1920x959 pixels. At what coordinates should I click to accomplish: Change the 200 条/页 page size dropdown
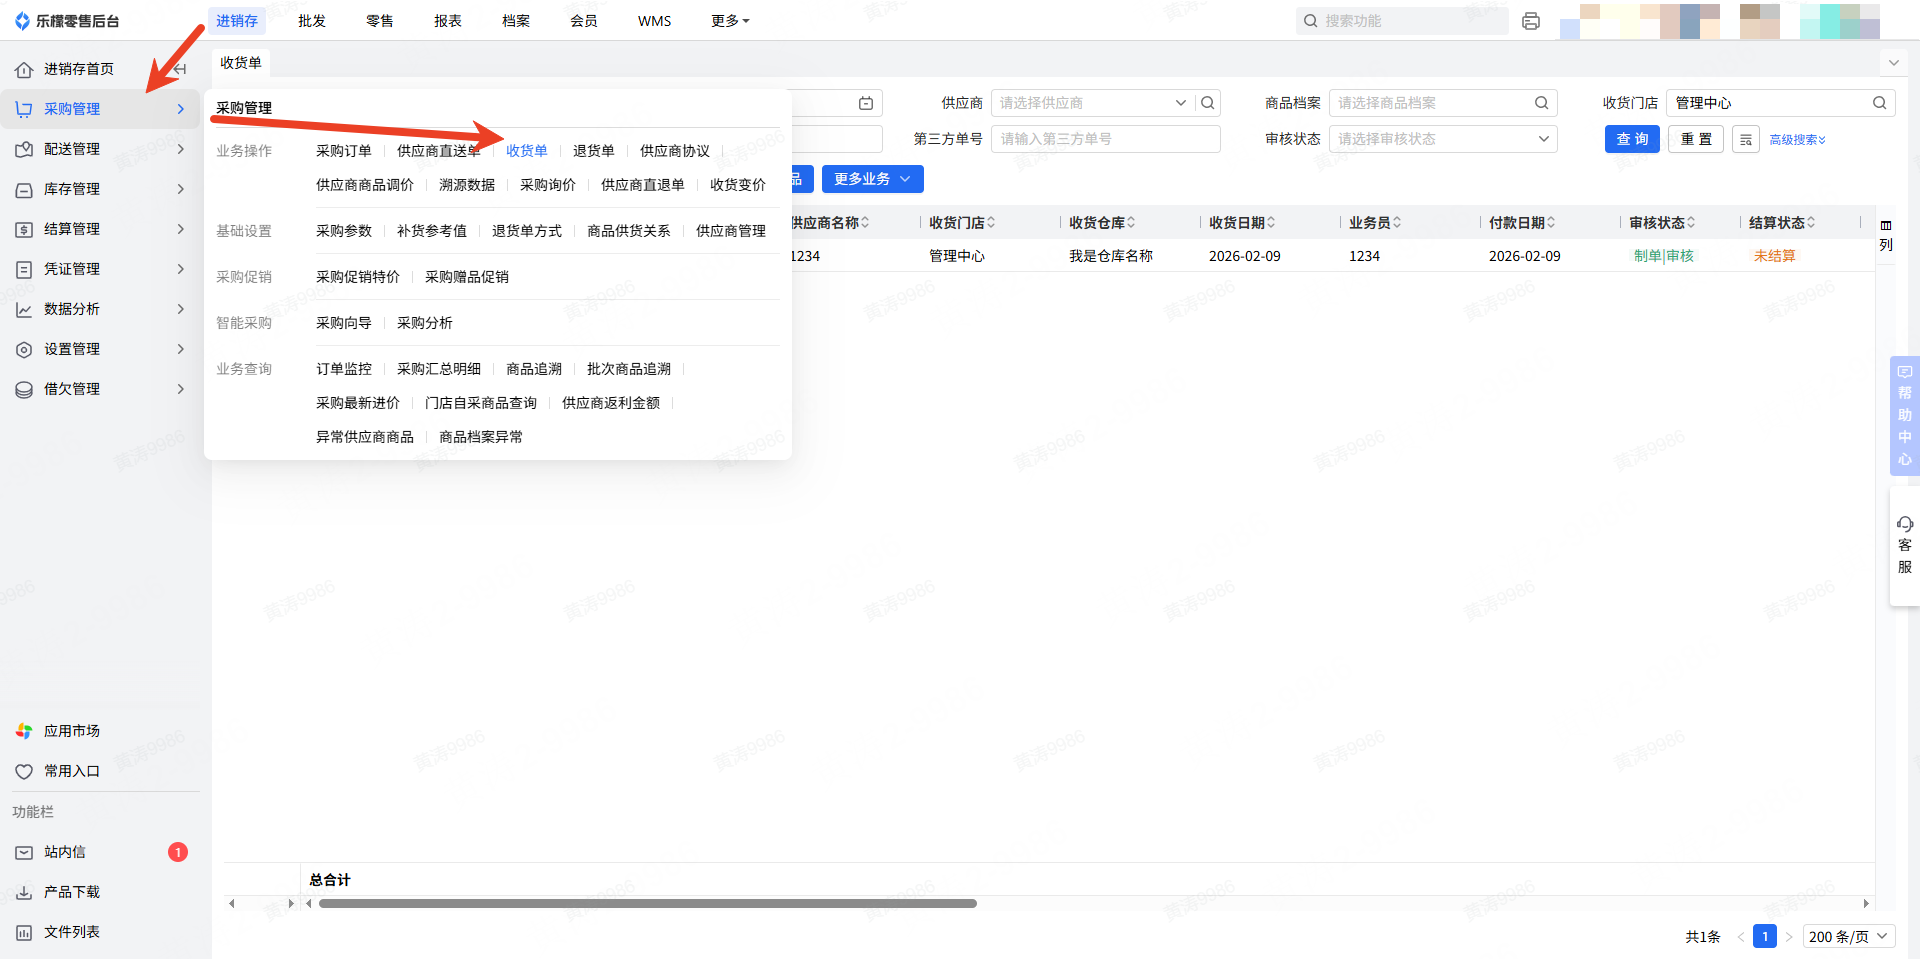(1849, 937)
